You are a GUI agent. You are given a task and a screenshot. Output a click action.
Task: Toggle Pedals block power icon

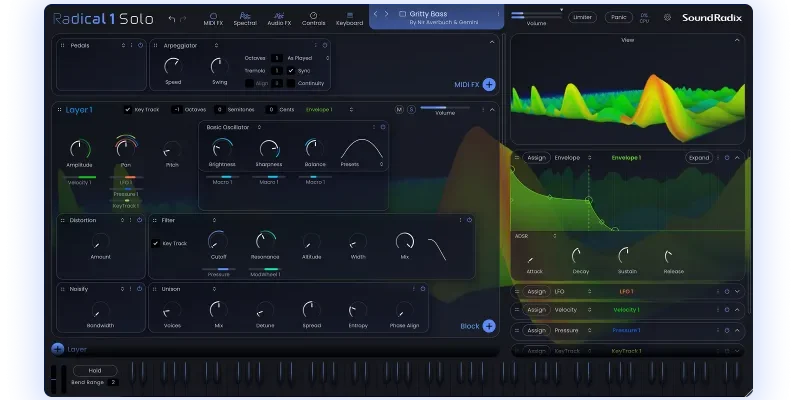pos(141,45)
